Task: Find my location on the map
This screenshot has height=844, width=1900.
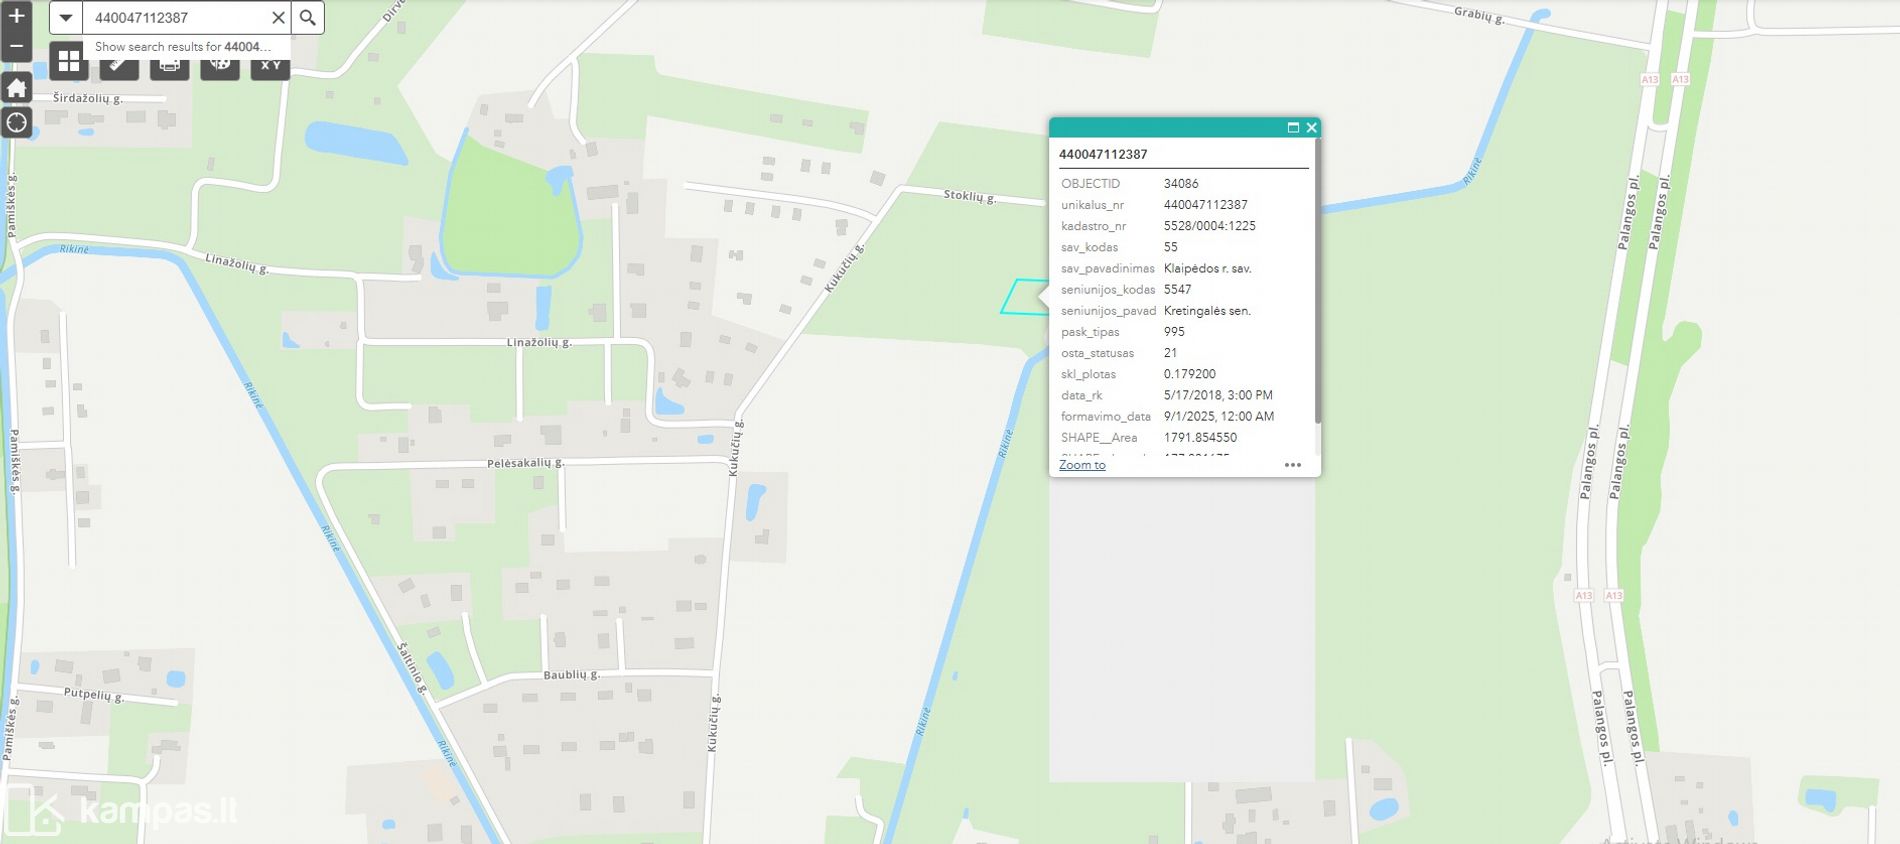Action: [16, 123]
